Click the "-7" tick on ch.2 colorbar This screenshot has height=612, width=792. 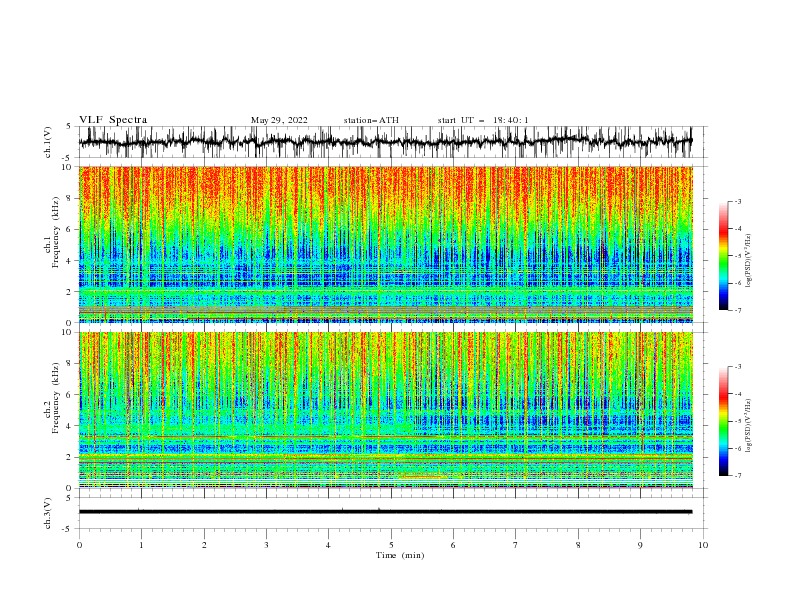pos(738,475)
